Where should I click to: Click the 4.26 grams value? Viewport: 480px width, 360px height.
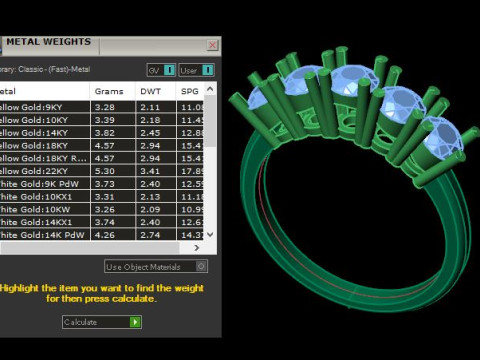105,235
